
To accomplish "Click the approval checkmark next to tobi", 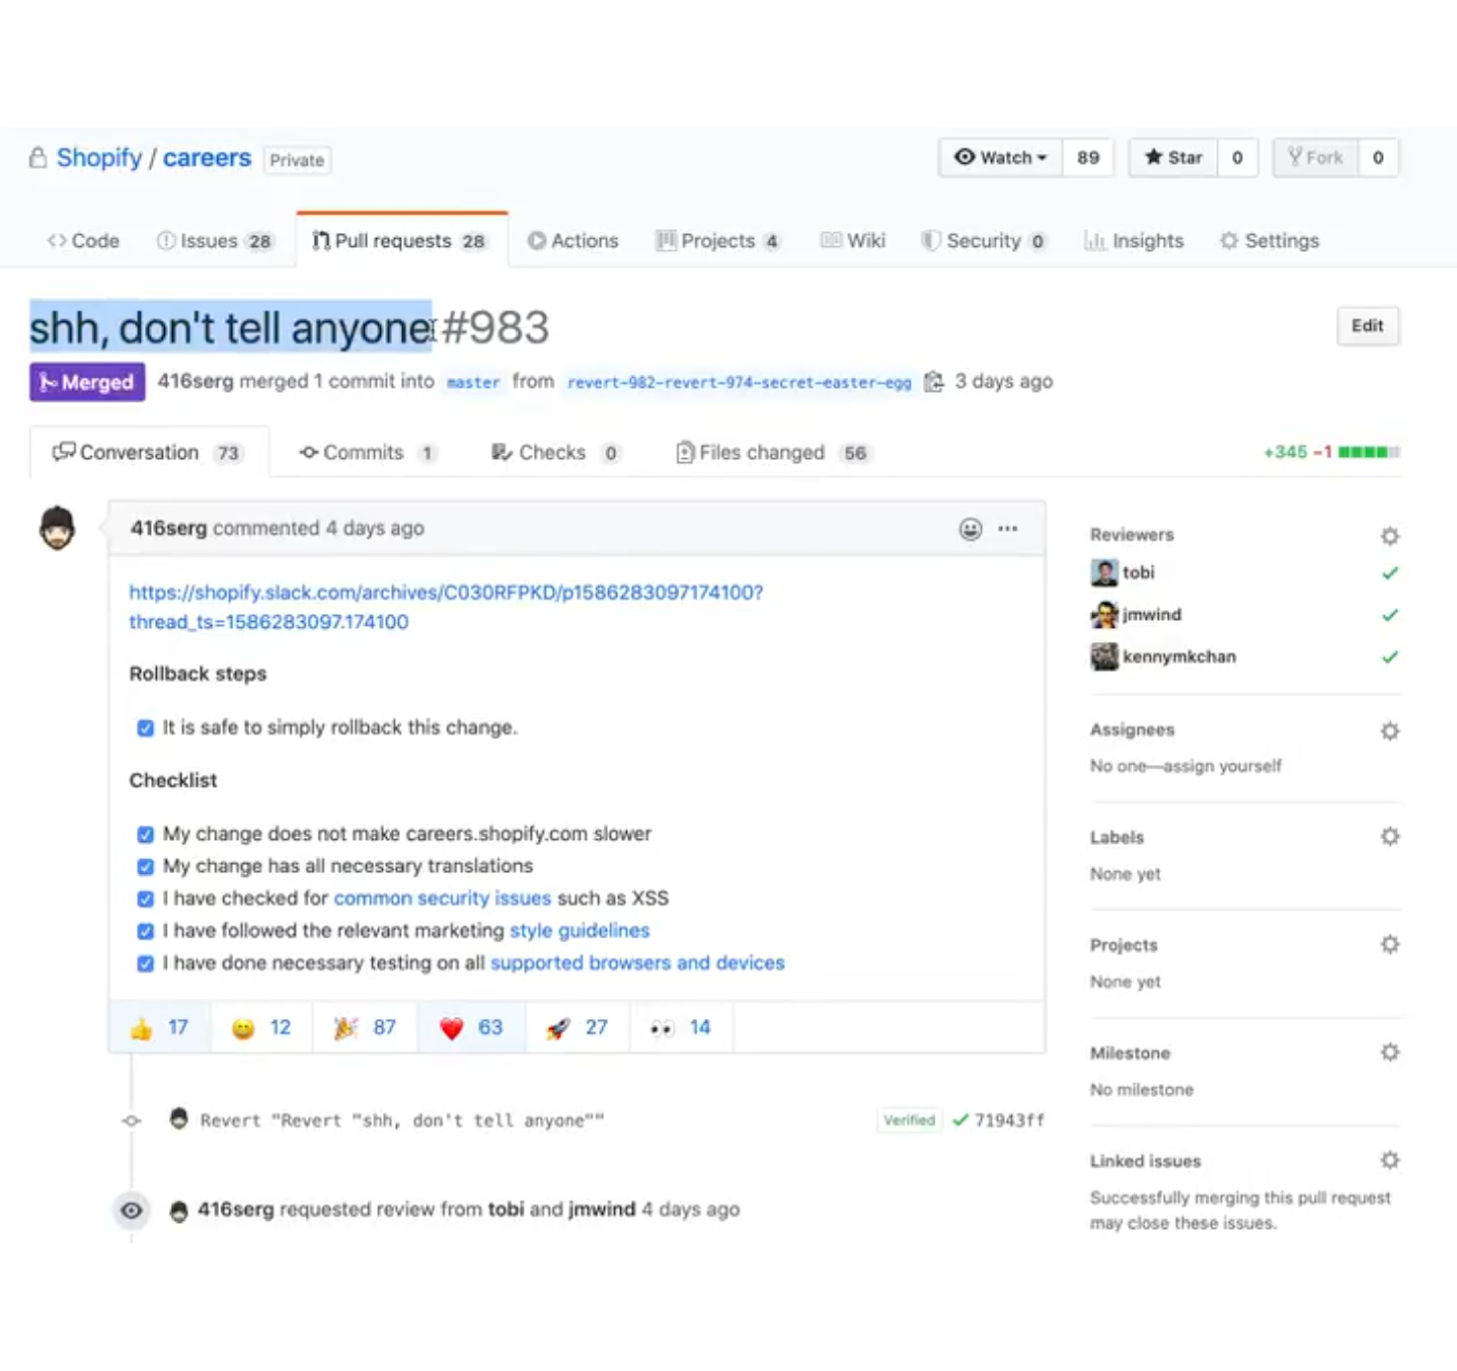I will (1390, 573).
